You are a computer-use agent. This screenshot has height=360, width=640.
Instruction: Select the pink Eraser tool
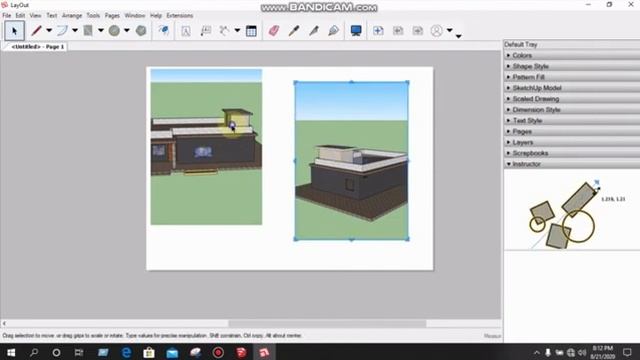273,31
